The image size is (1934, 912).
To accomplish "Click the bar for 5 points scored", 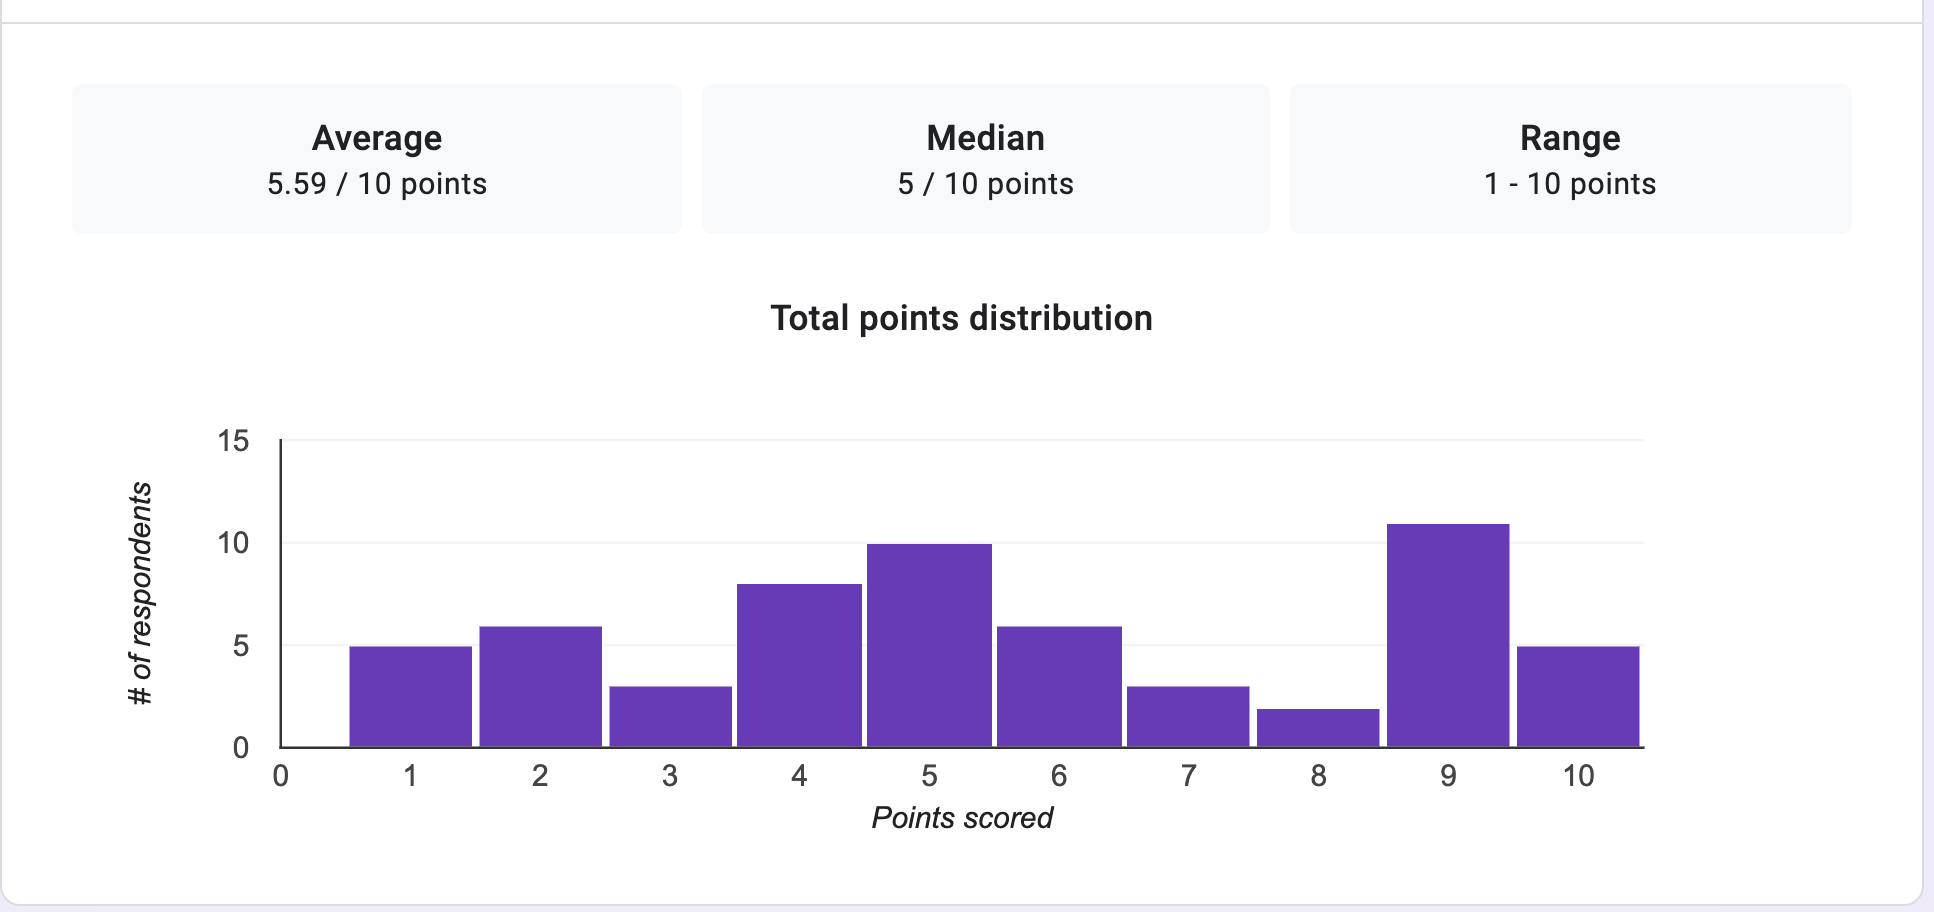I will [x=929, y=645].
